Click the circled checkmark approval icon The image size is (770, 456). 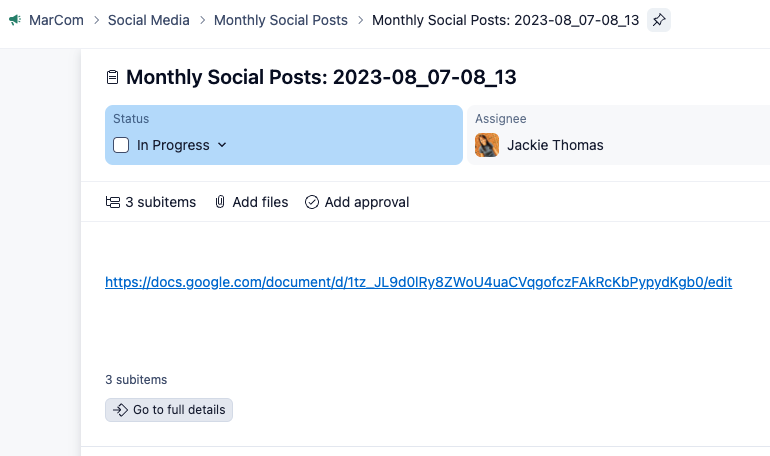(x=312, y=202)
